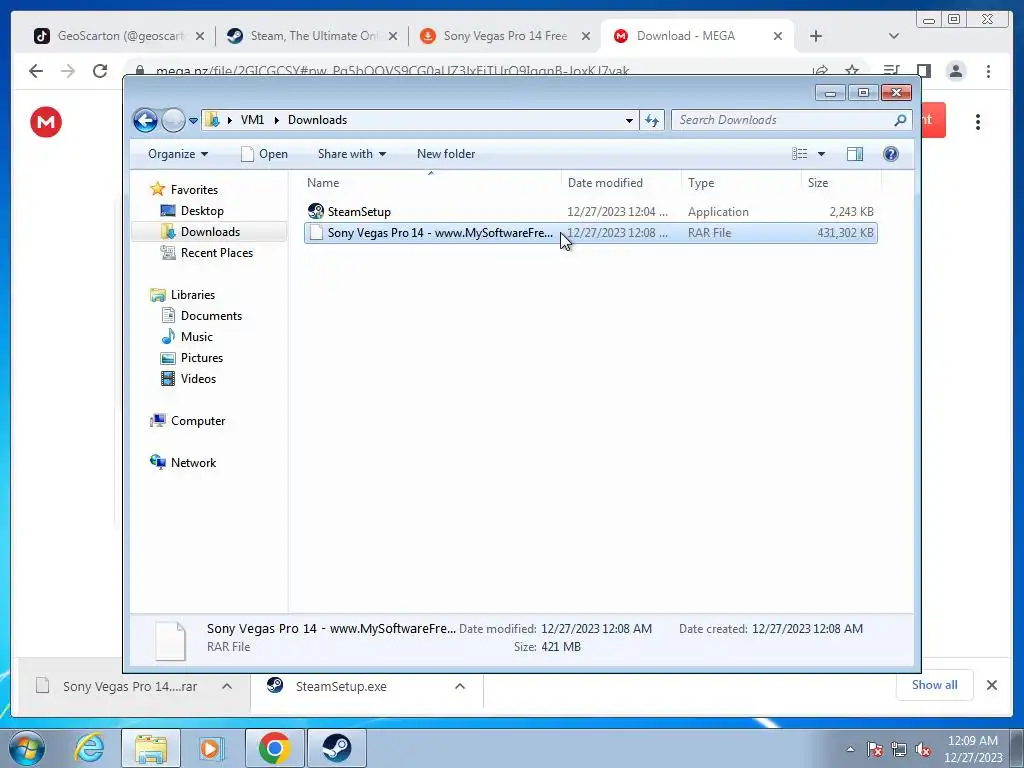
Task: Open the view options dropdown arrow
Action: click(x=822, y=154)
